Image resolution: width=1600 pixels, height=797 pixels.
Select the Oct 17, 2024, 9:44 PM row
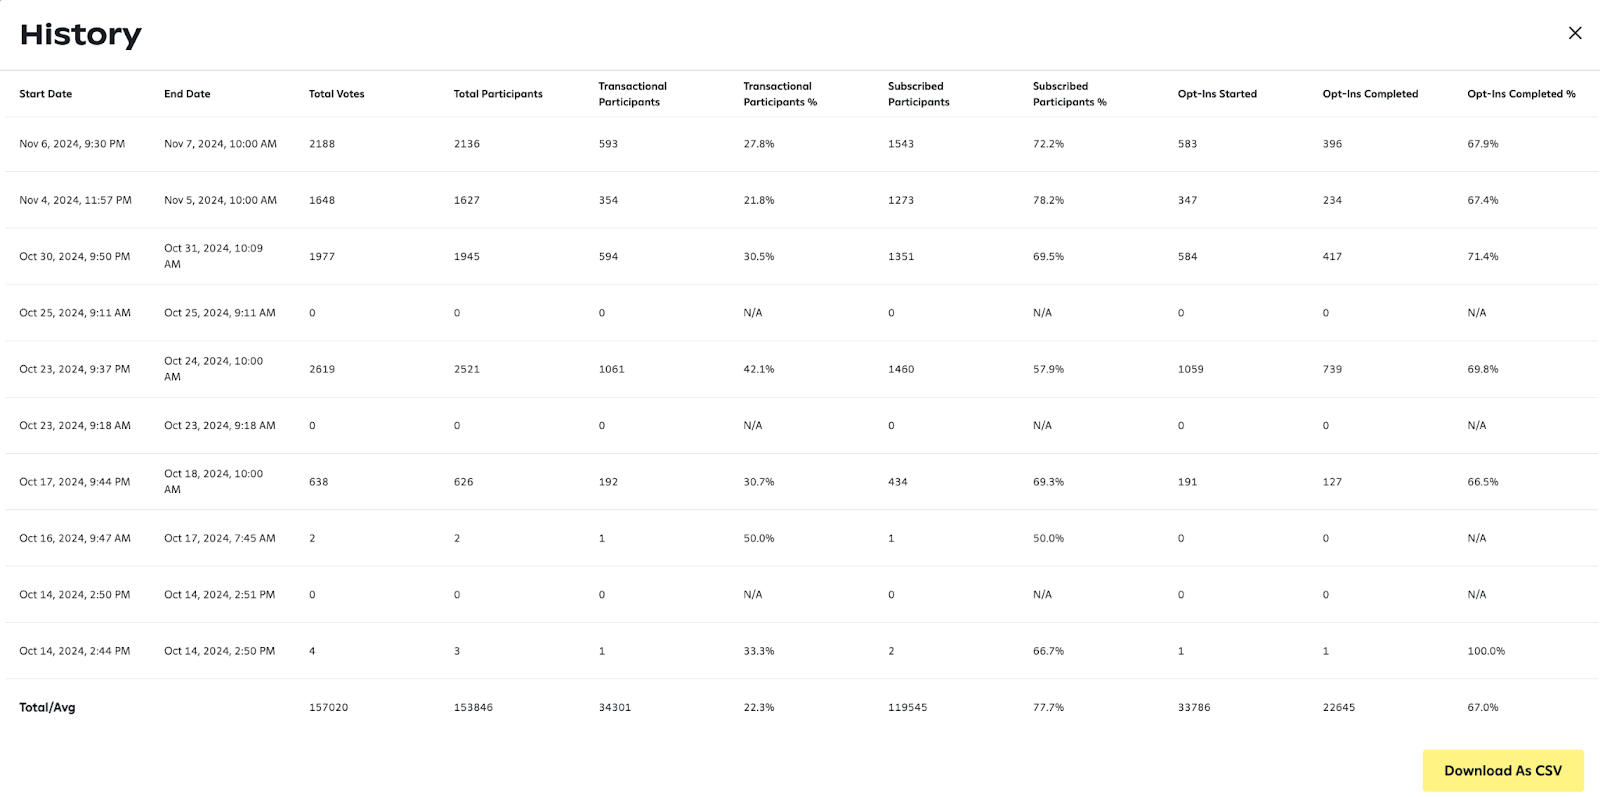(74, 482)
